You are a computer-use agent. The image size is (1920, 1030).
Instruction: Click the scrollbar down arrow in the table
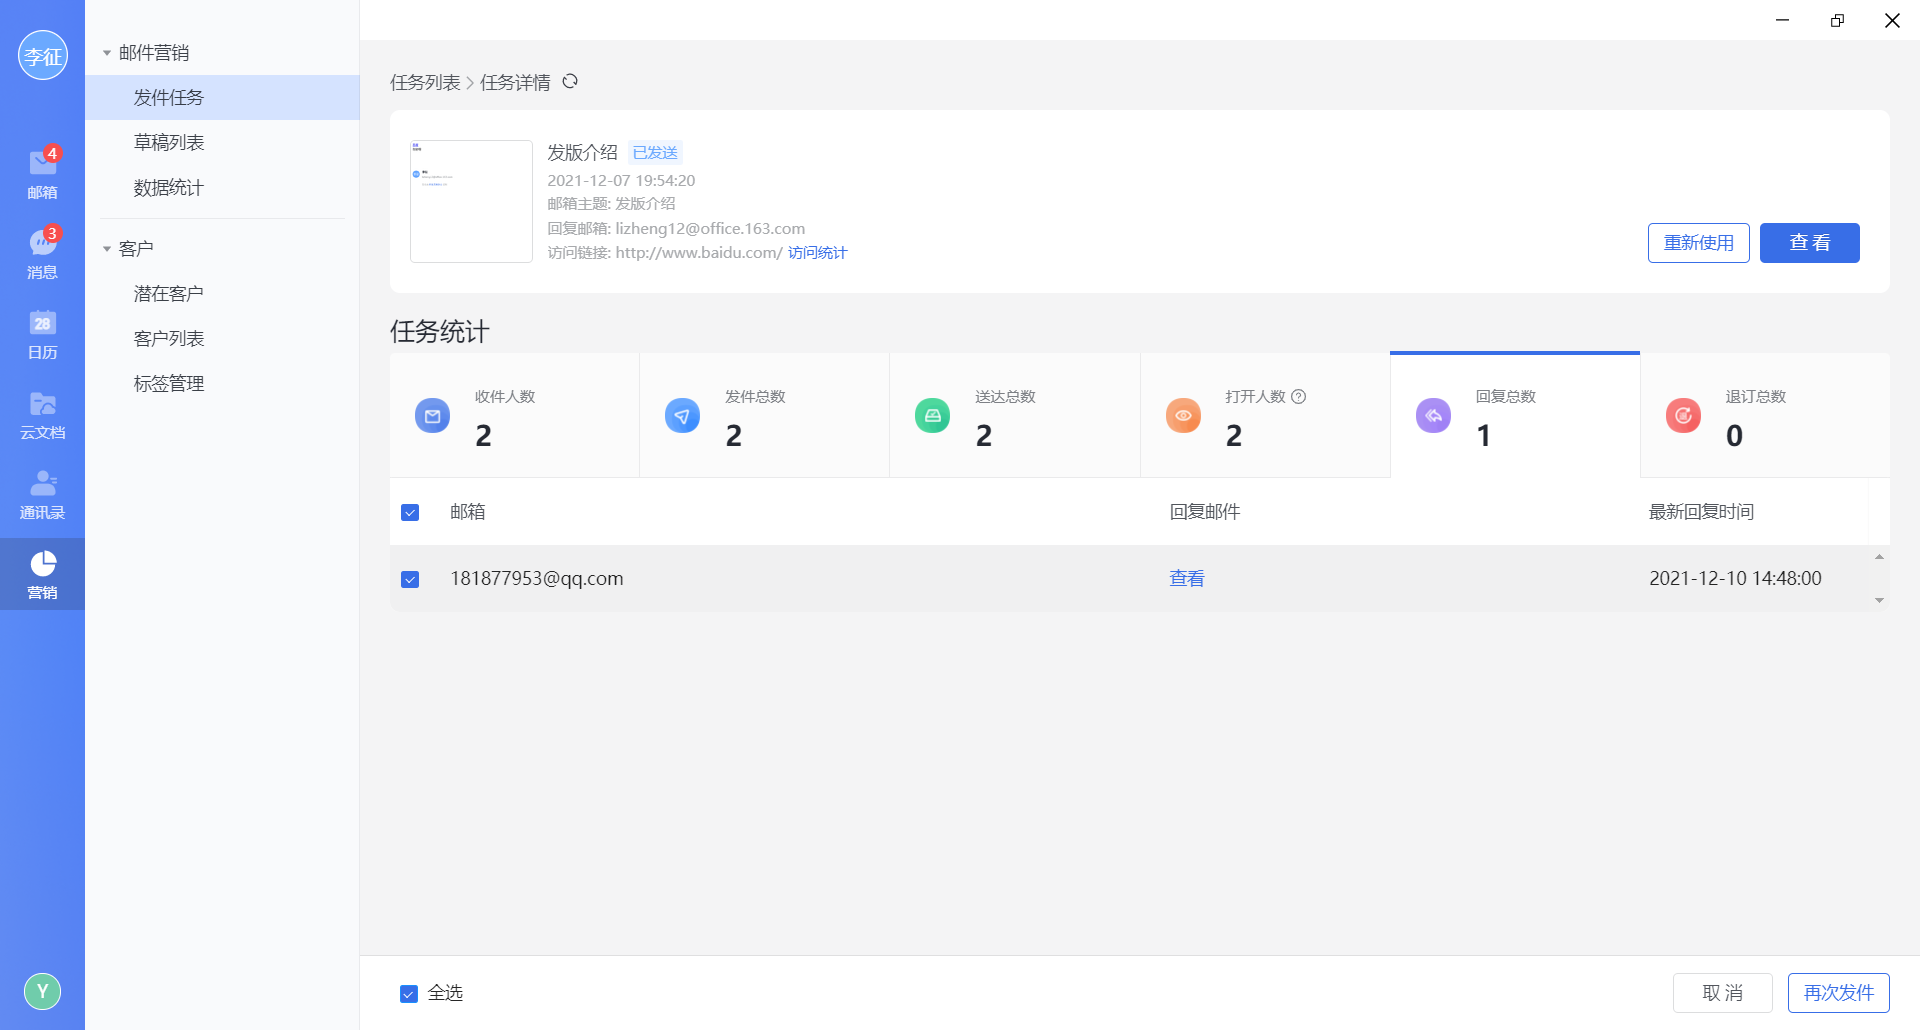(1879, 600)
